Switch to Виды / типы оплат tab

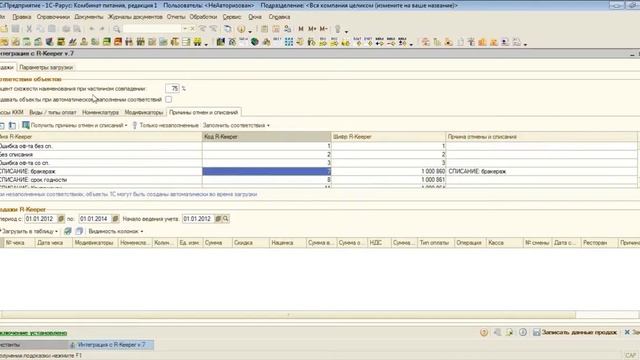[x=53, y=112]
